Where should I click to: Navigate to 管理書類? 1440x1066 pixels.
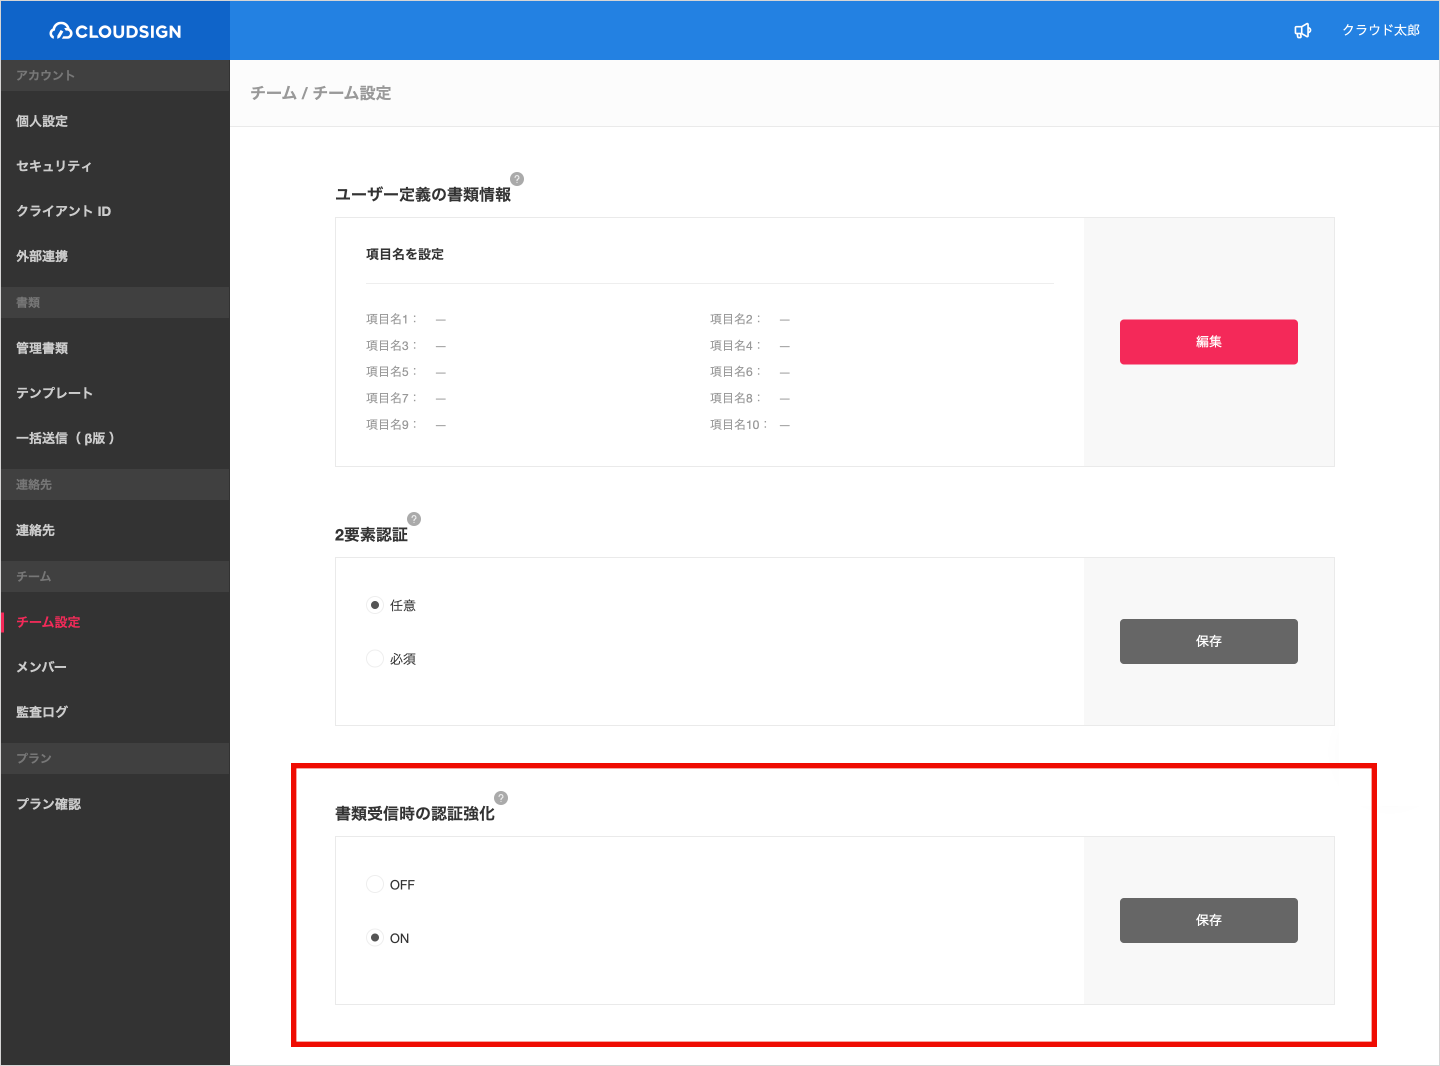click(x=42, y=348)
